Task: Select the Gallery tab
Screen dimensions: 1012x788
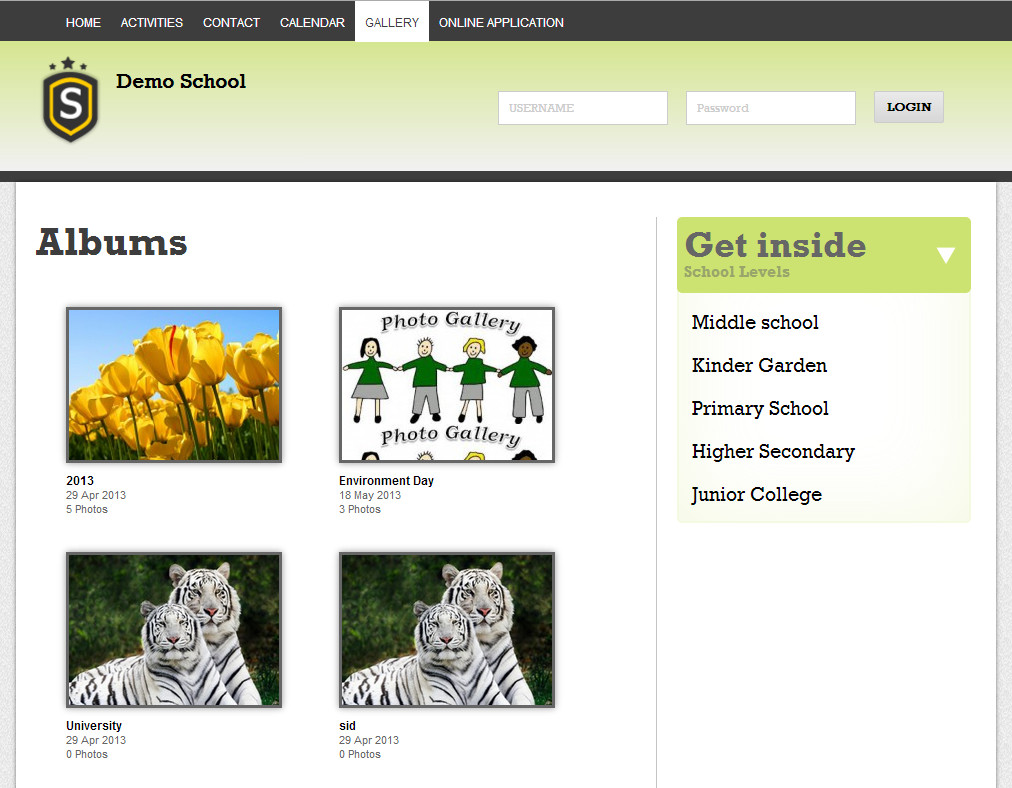Action: click(x=392, y=23)
